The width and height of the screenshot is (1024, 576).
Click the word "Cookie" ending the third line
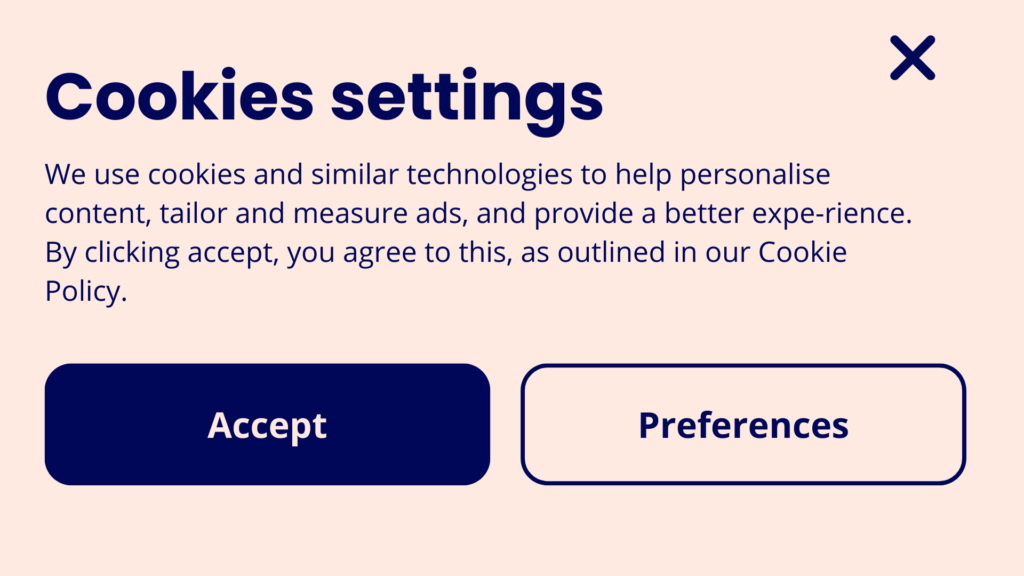click(802, 252)
